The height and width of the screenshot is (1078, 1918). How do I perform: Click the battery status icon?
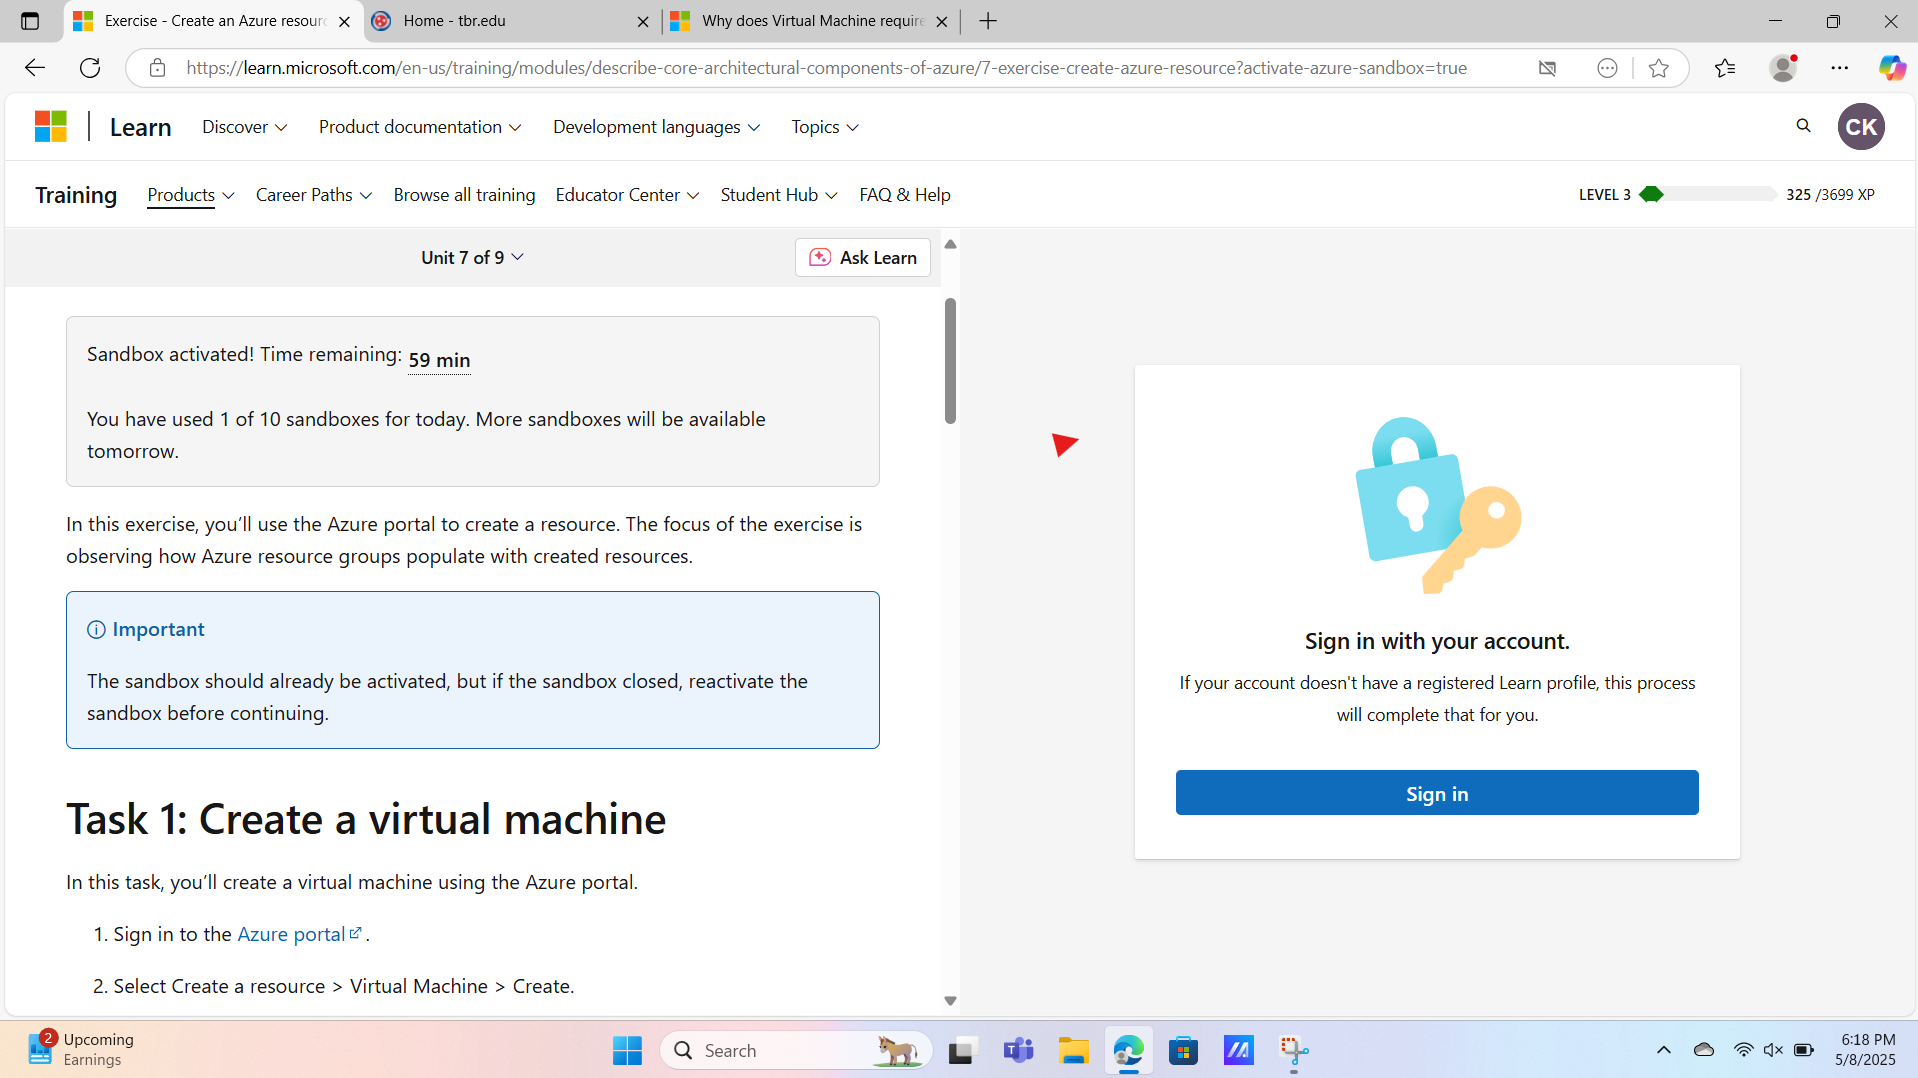point(1804,1050)
